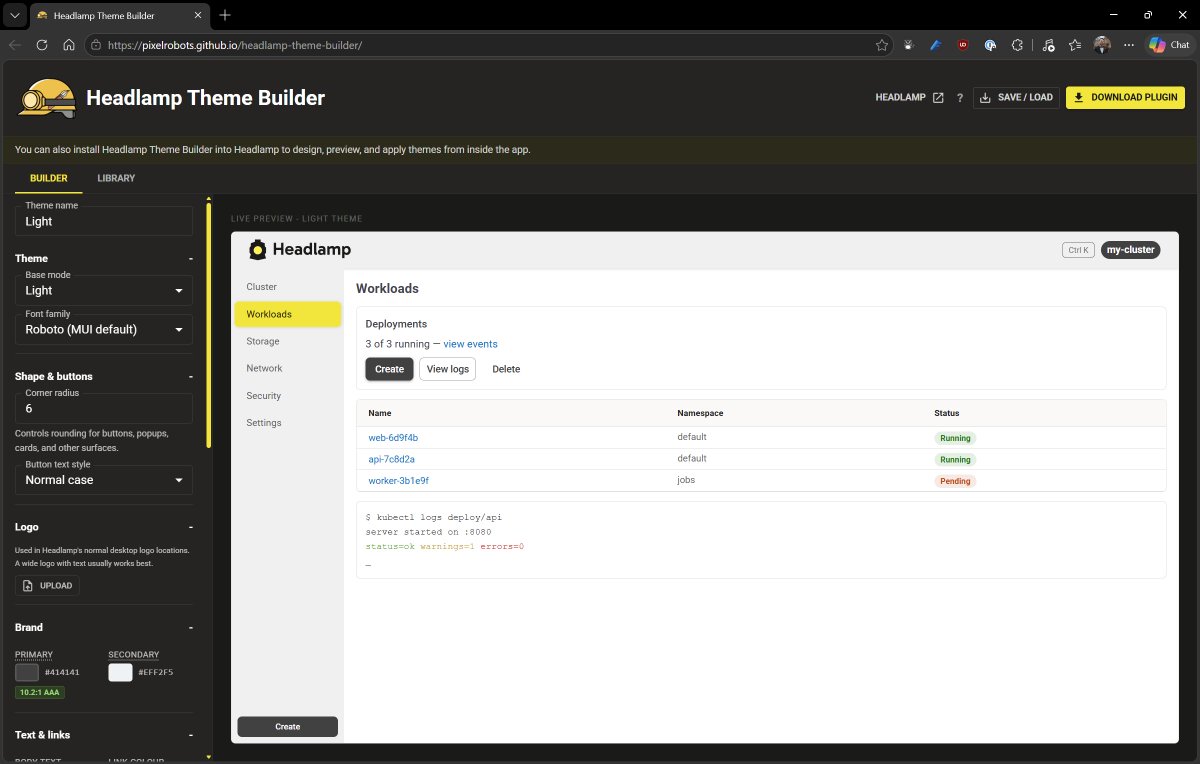Open the api-7c8d2a deployment link
This screenshot has height=764, width=1200.
click(x=391, y=459)
